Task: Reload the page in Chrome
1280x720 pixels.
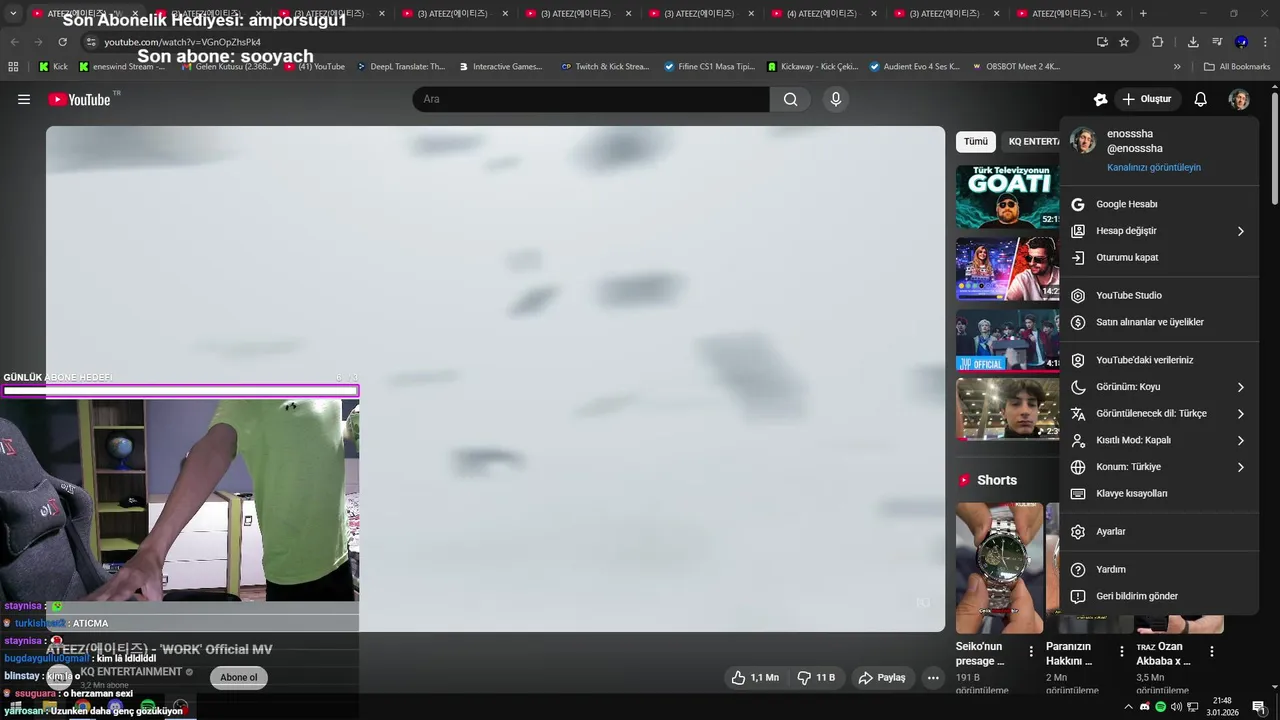Action: (62, 42)
